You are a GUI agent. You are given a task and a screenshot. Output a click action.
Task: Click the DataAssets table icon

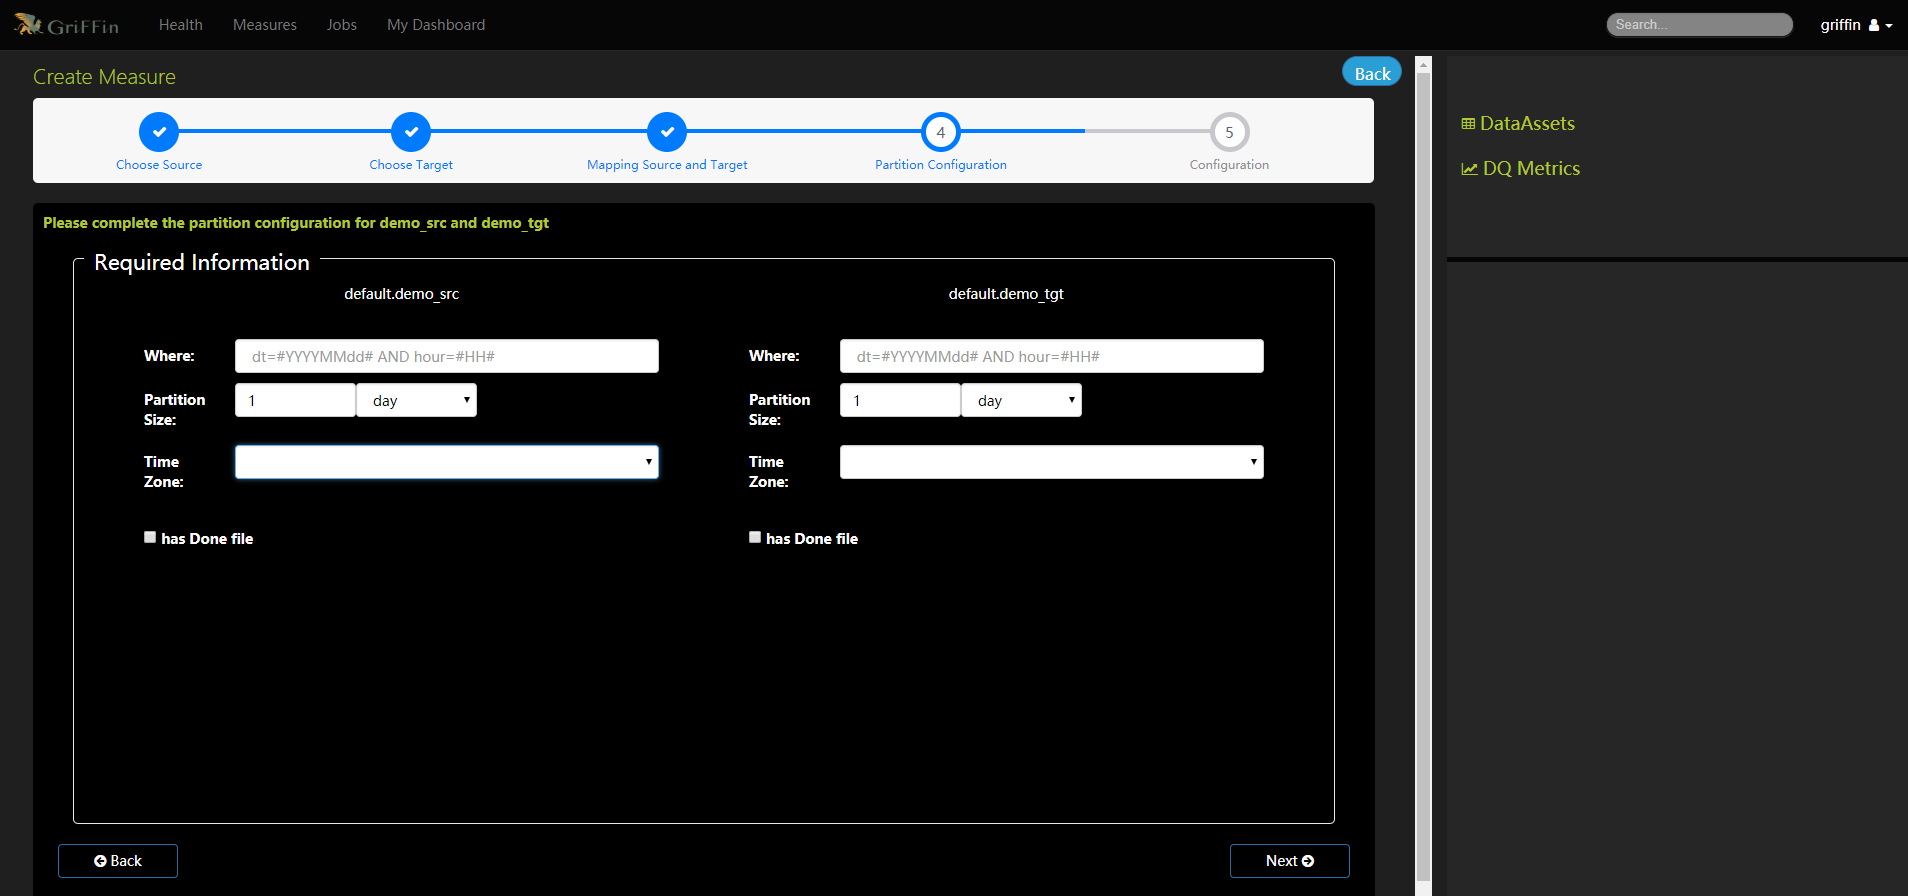pos(1468,124)
